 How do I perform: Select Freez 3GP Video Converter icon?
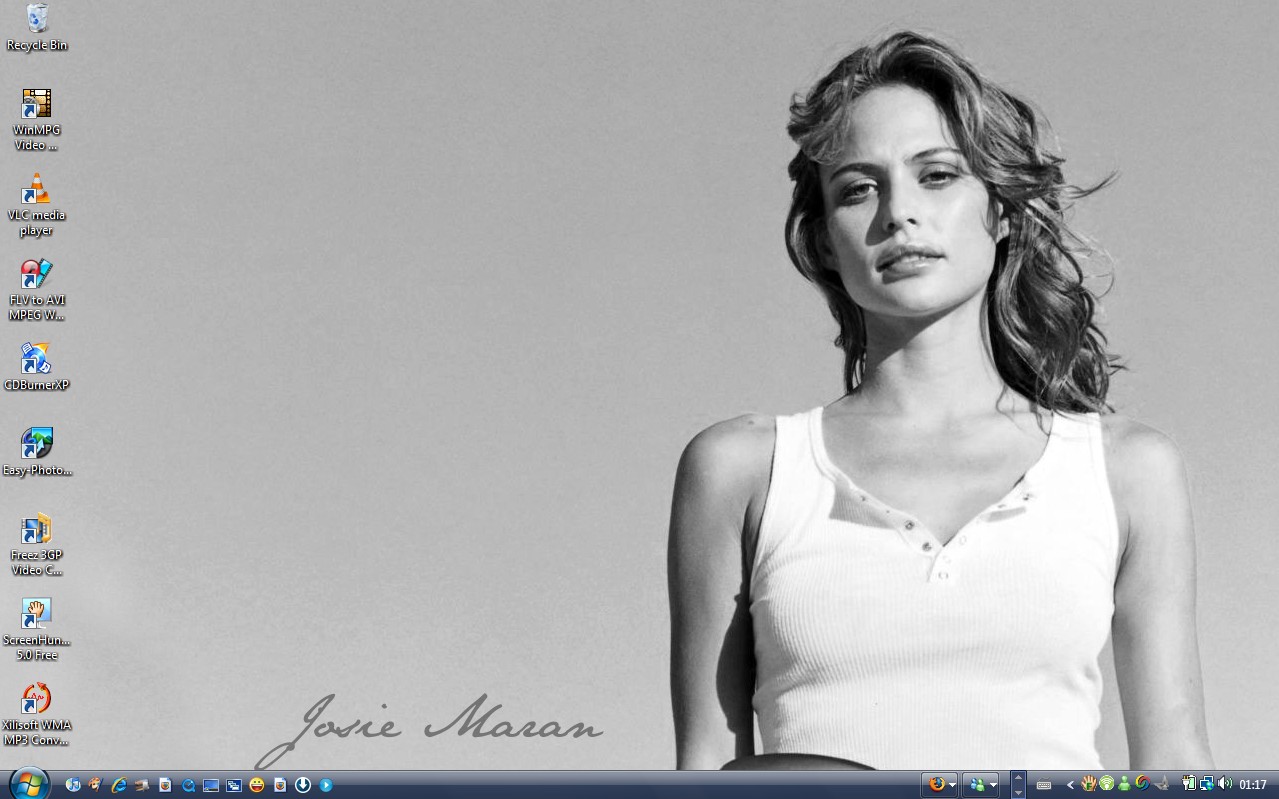pyautogui.click(x=36, y=529)
